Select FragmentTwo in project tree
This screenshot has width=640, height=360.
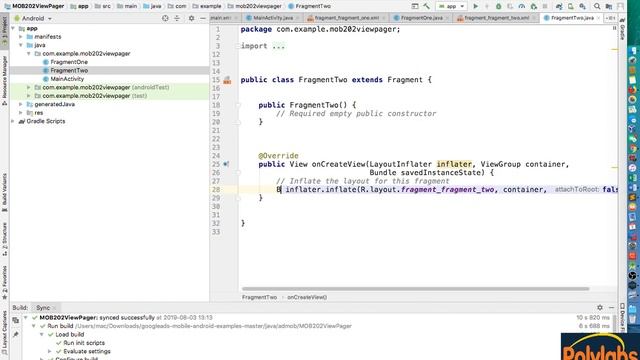69,71
